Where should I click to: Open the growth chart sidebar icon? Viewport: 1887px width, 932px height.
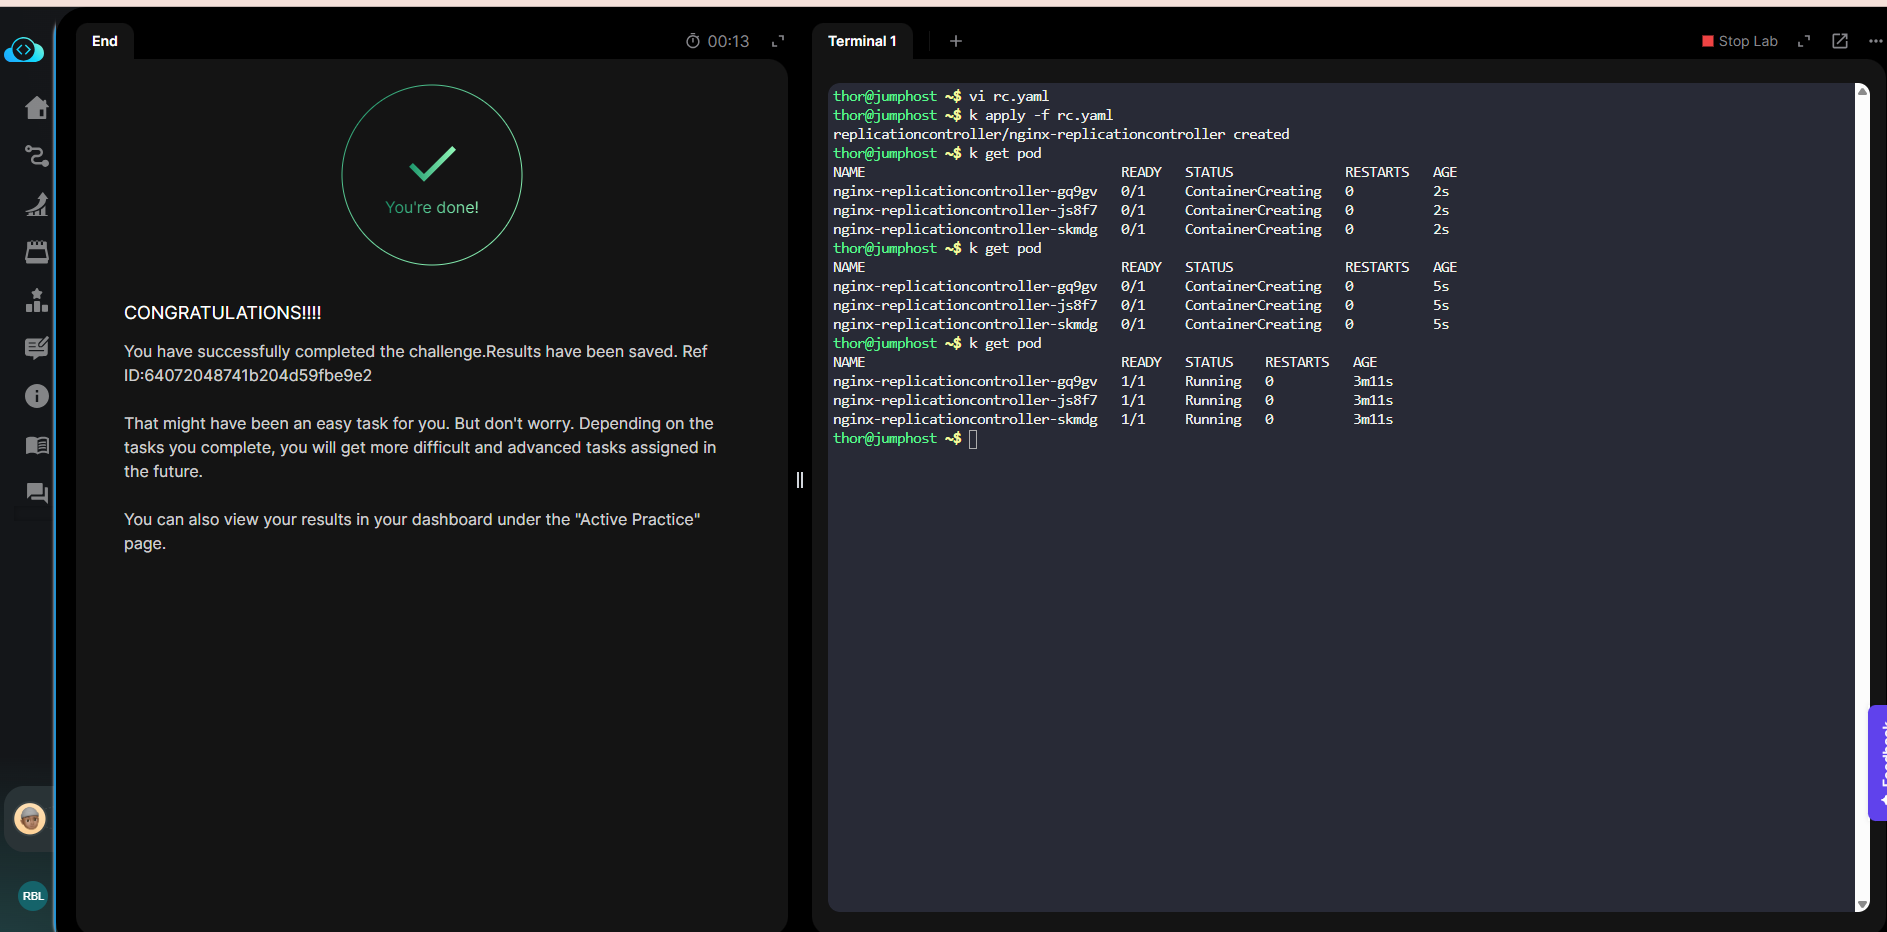37,204
